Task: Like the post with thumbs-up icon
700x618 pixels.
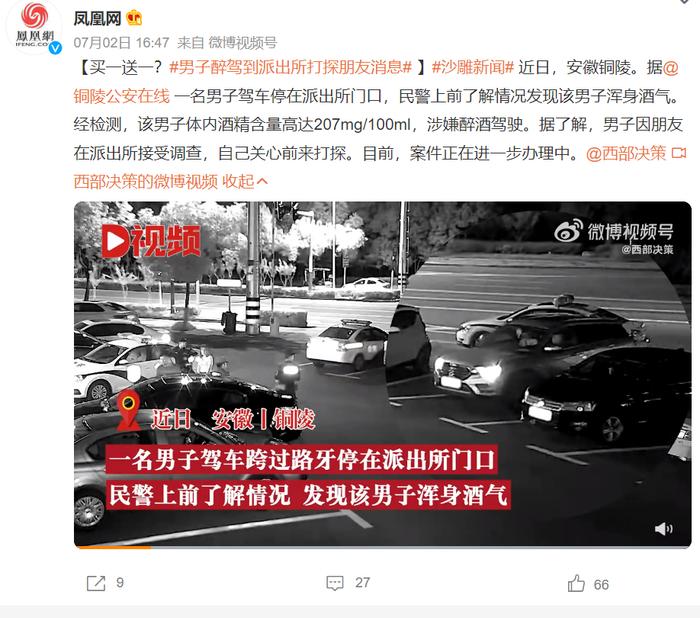Action: [576, 583]
